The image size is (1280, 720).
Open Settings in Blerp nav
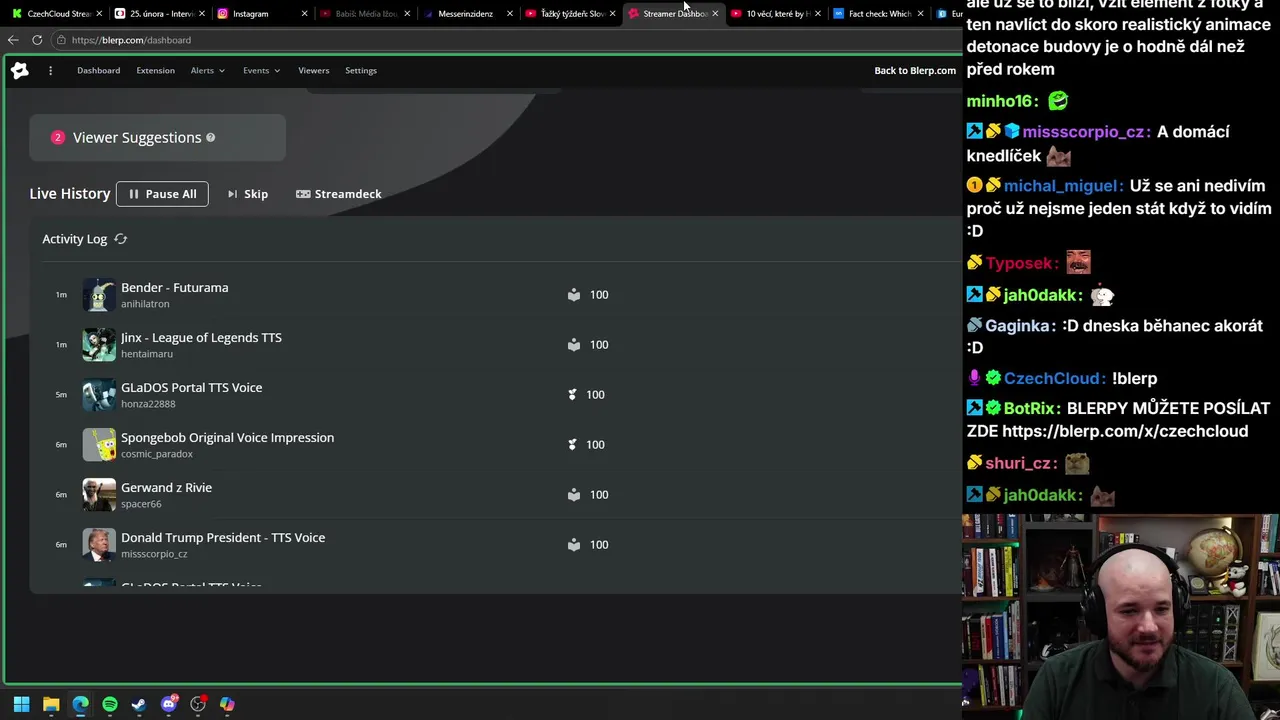[x=361, y=70]
